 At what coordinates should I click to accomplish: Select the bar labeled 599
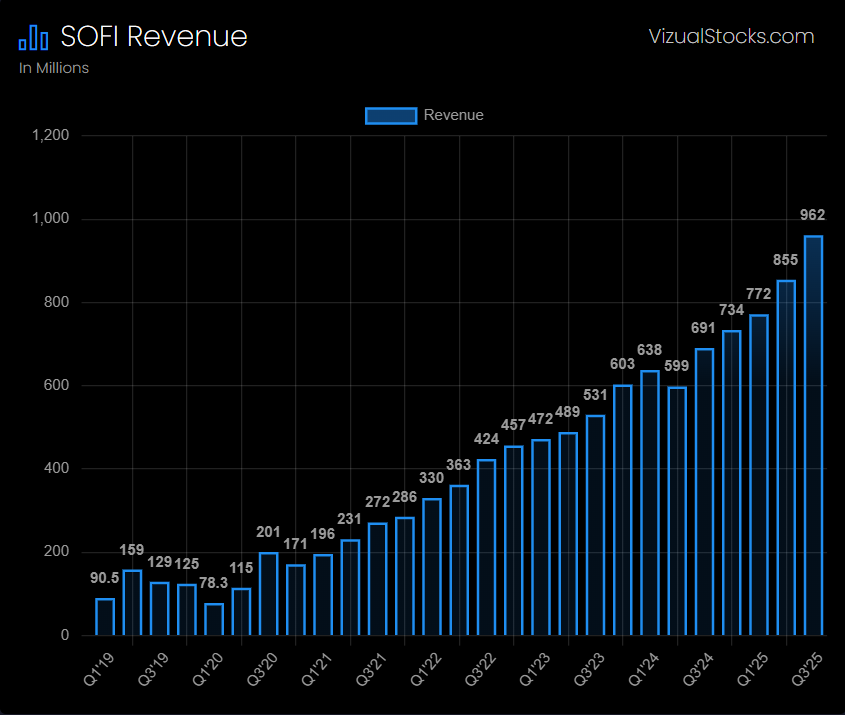pos(677,511)
